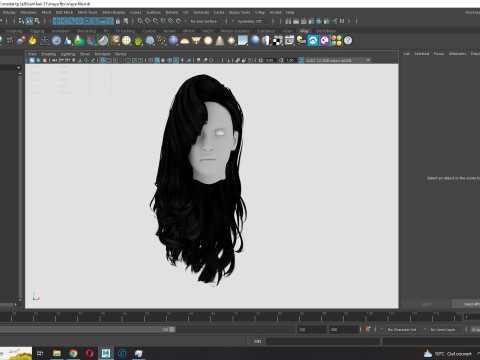The width and height of the screenshot is (480, 360).
Task: Open Render Settings from the status line
Action: point(311,21)
